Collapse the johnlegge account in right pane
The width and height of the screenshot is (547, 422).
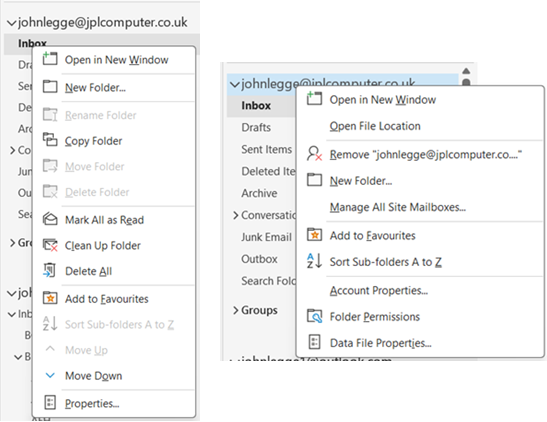click(234, 84)
